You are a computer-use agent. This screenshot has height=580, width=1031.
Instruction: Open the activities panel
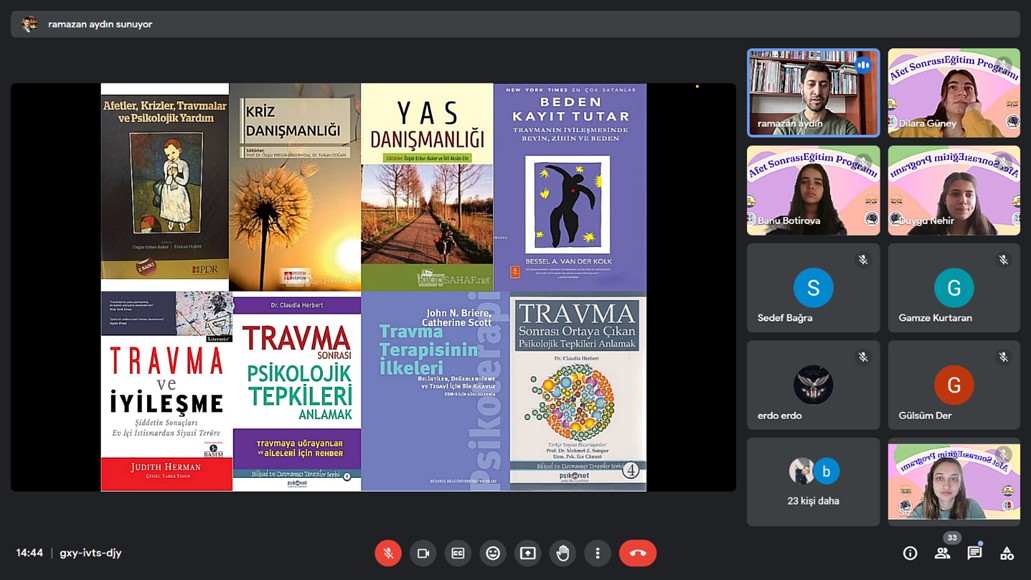[1007, 553]
